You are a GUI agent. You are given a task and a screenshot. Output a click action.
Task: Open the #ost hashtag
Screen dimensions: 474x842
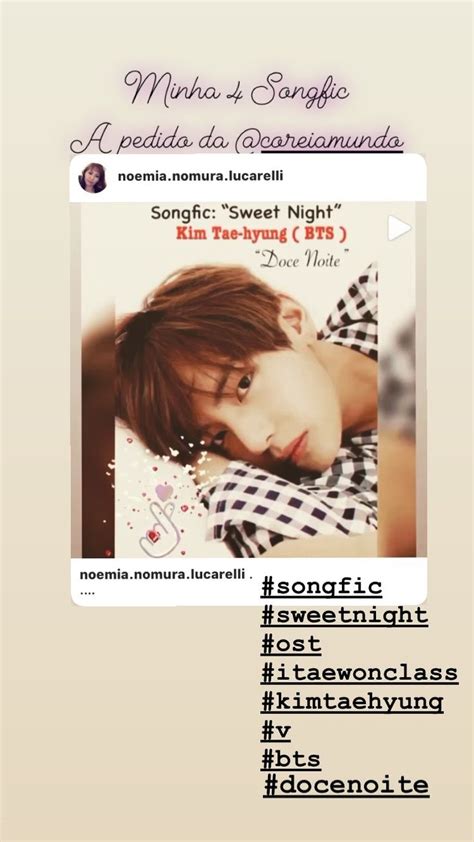click(x=291, y=644)
